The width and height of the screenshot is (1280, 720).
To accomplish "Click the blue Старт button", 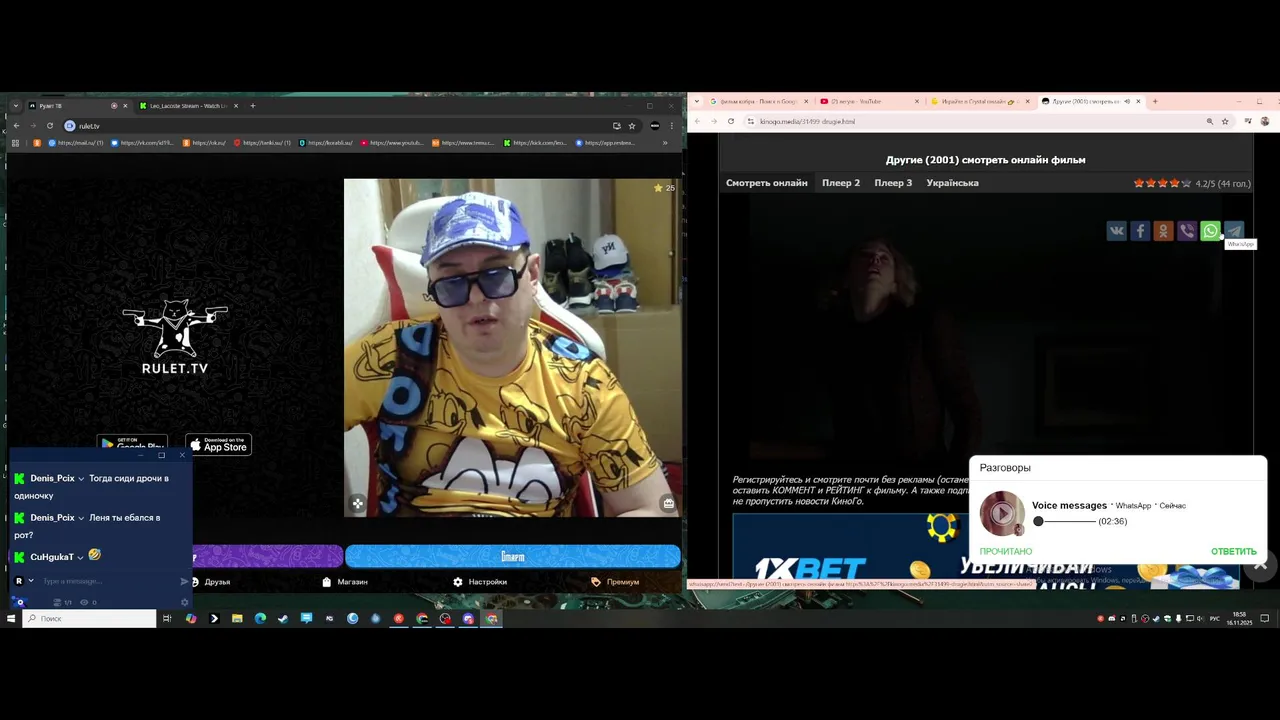I will pos(512,556).
